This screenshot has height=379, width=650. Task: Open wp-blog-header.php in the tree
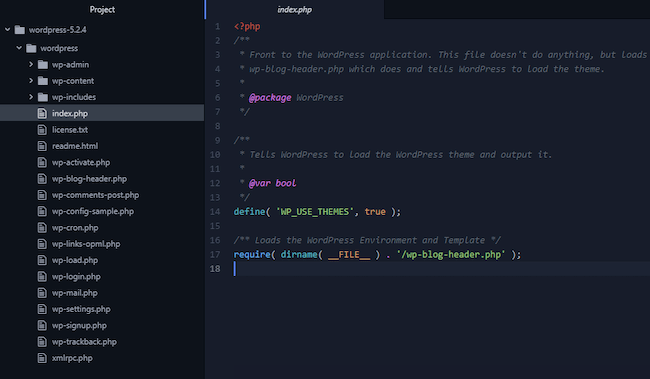89,179
